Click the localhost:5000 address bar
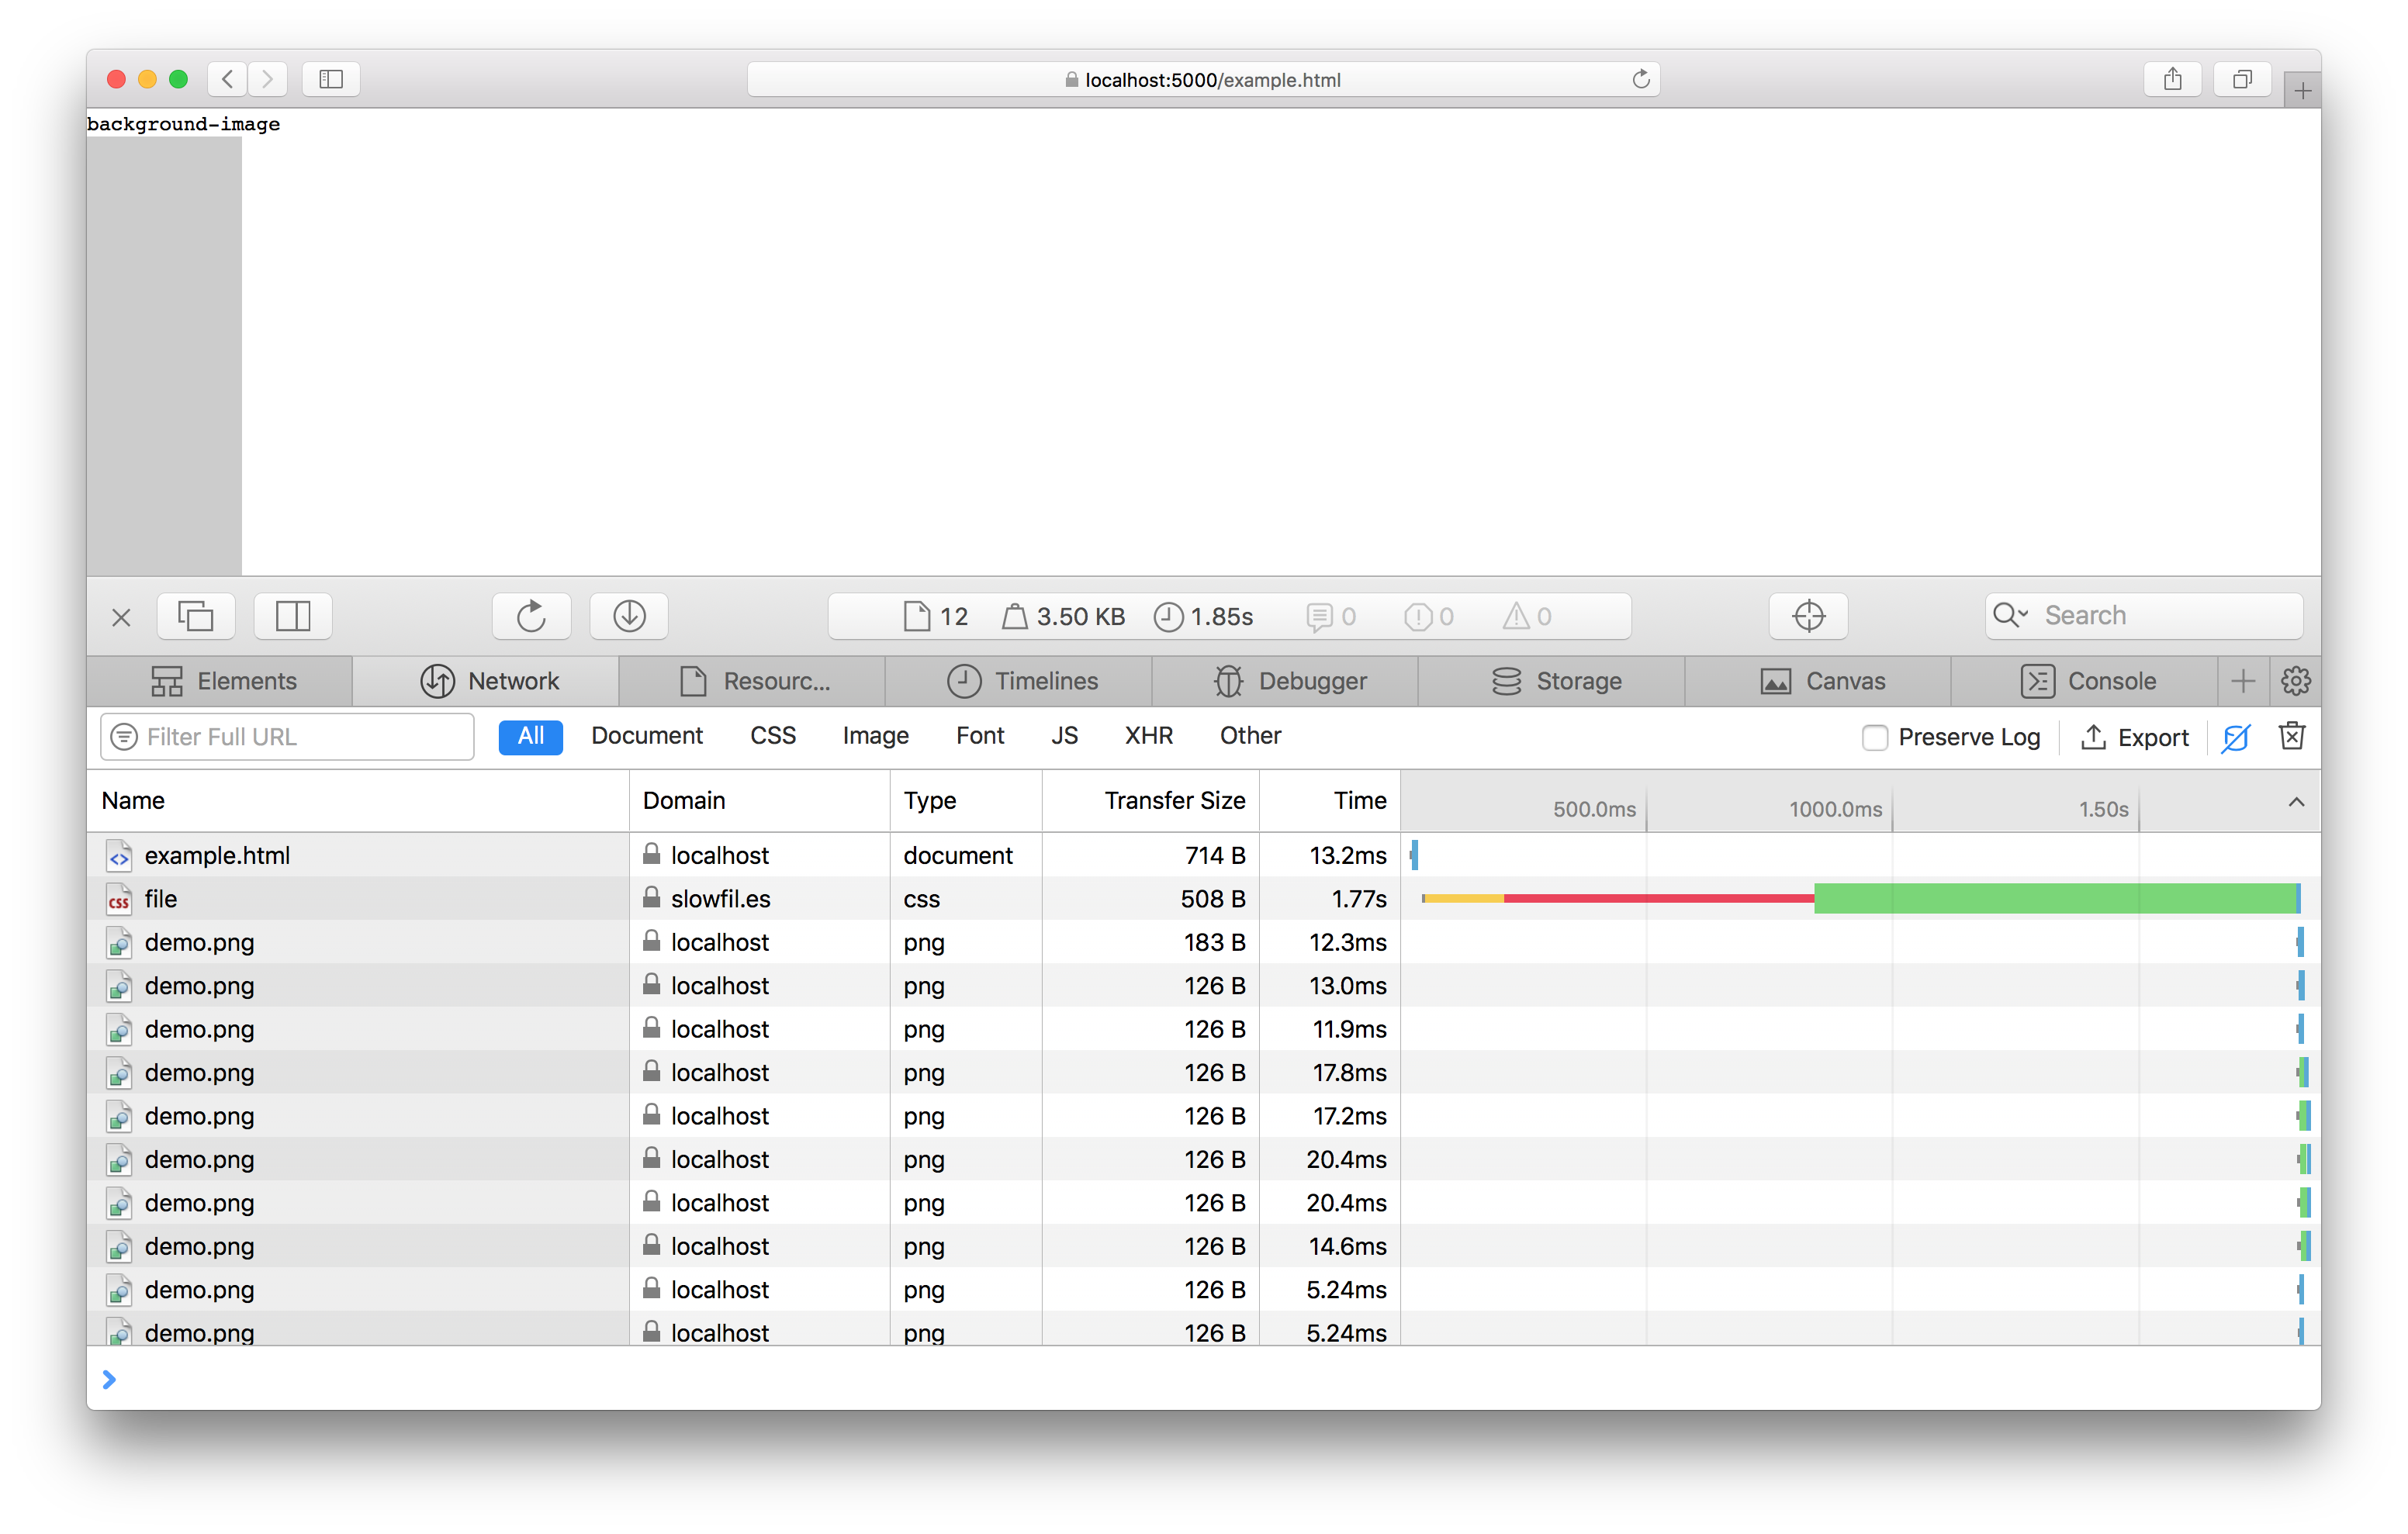The image size is (2408, 1534). coord(1203,80)
